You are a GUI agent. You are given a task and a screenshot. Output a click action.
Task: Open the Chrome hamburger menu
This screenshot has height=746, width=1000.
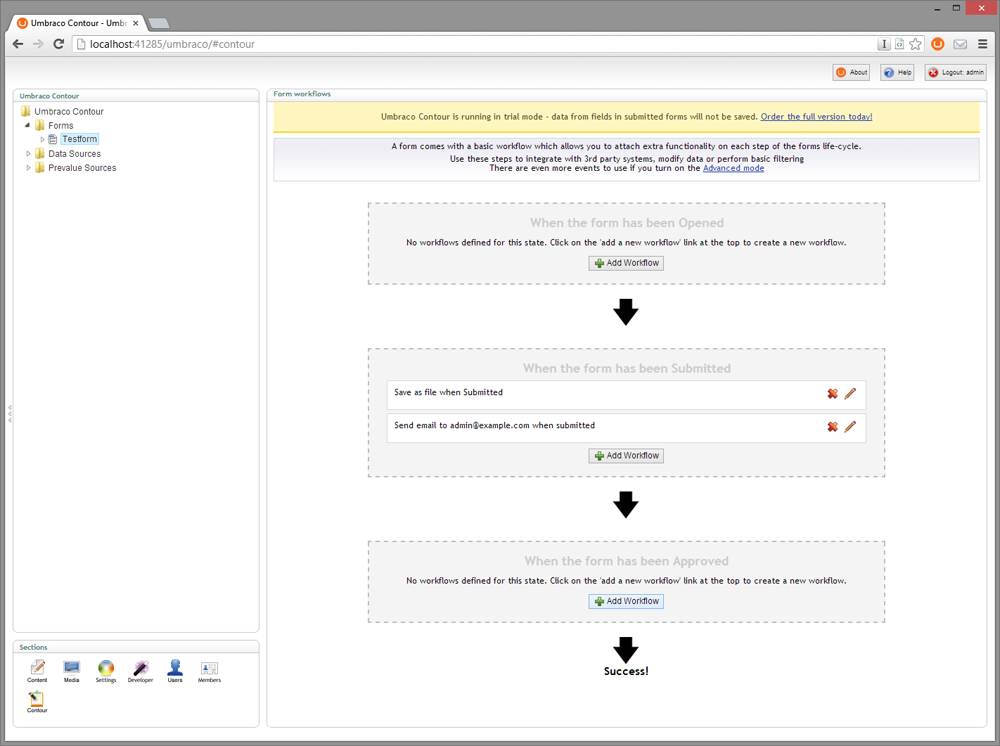pyautogui.click(x=983, y=44)
